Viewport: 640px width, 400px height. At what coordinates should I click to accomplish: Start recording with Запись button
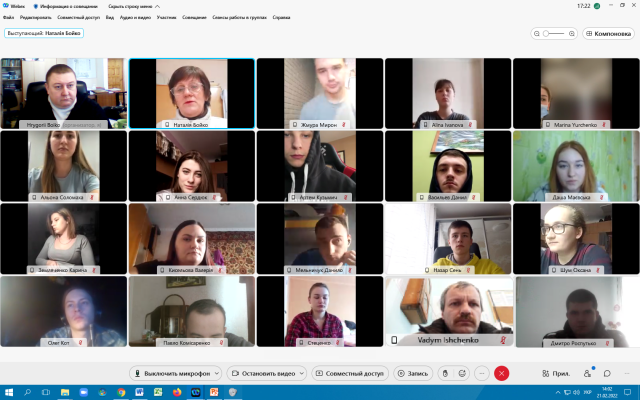[x=413, y=373]
